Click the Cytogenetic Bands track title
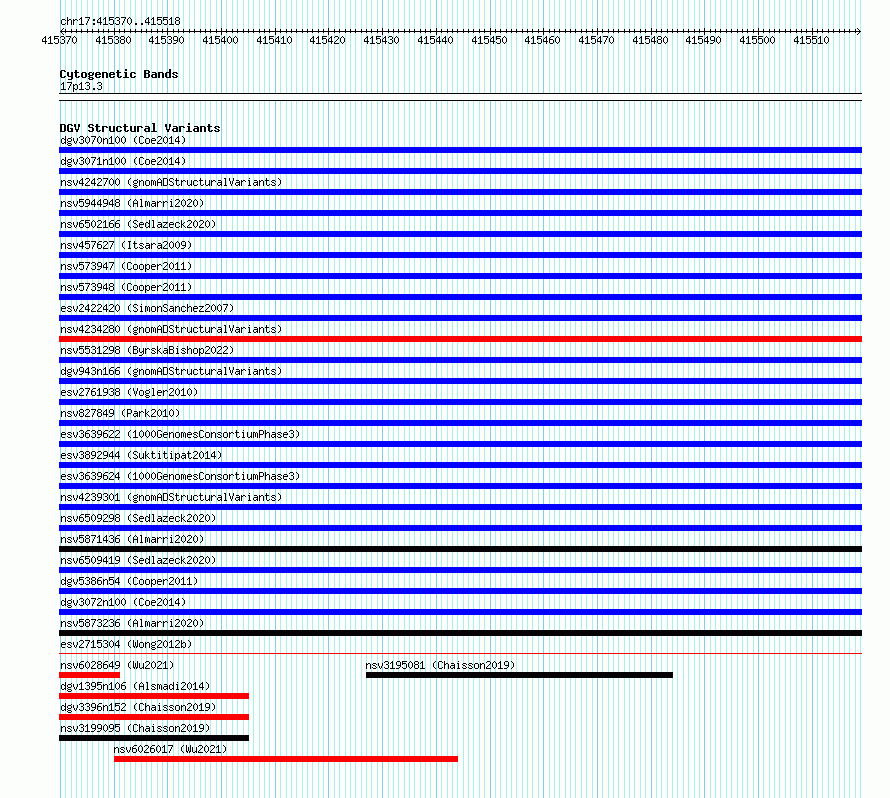Viewport: 890px width, 798px height. 119,74
